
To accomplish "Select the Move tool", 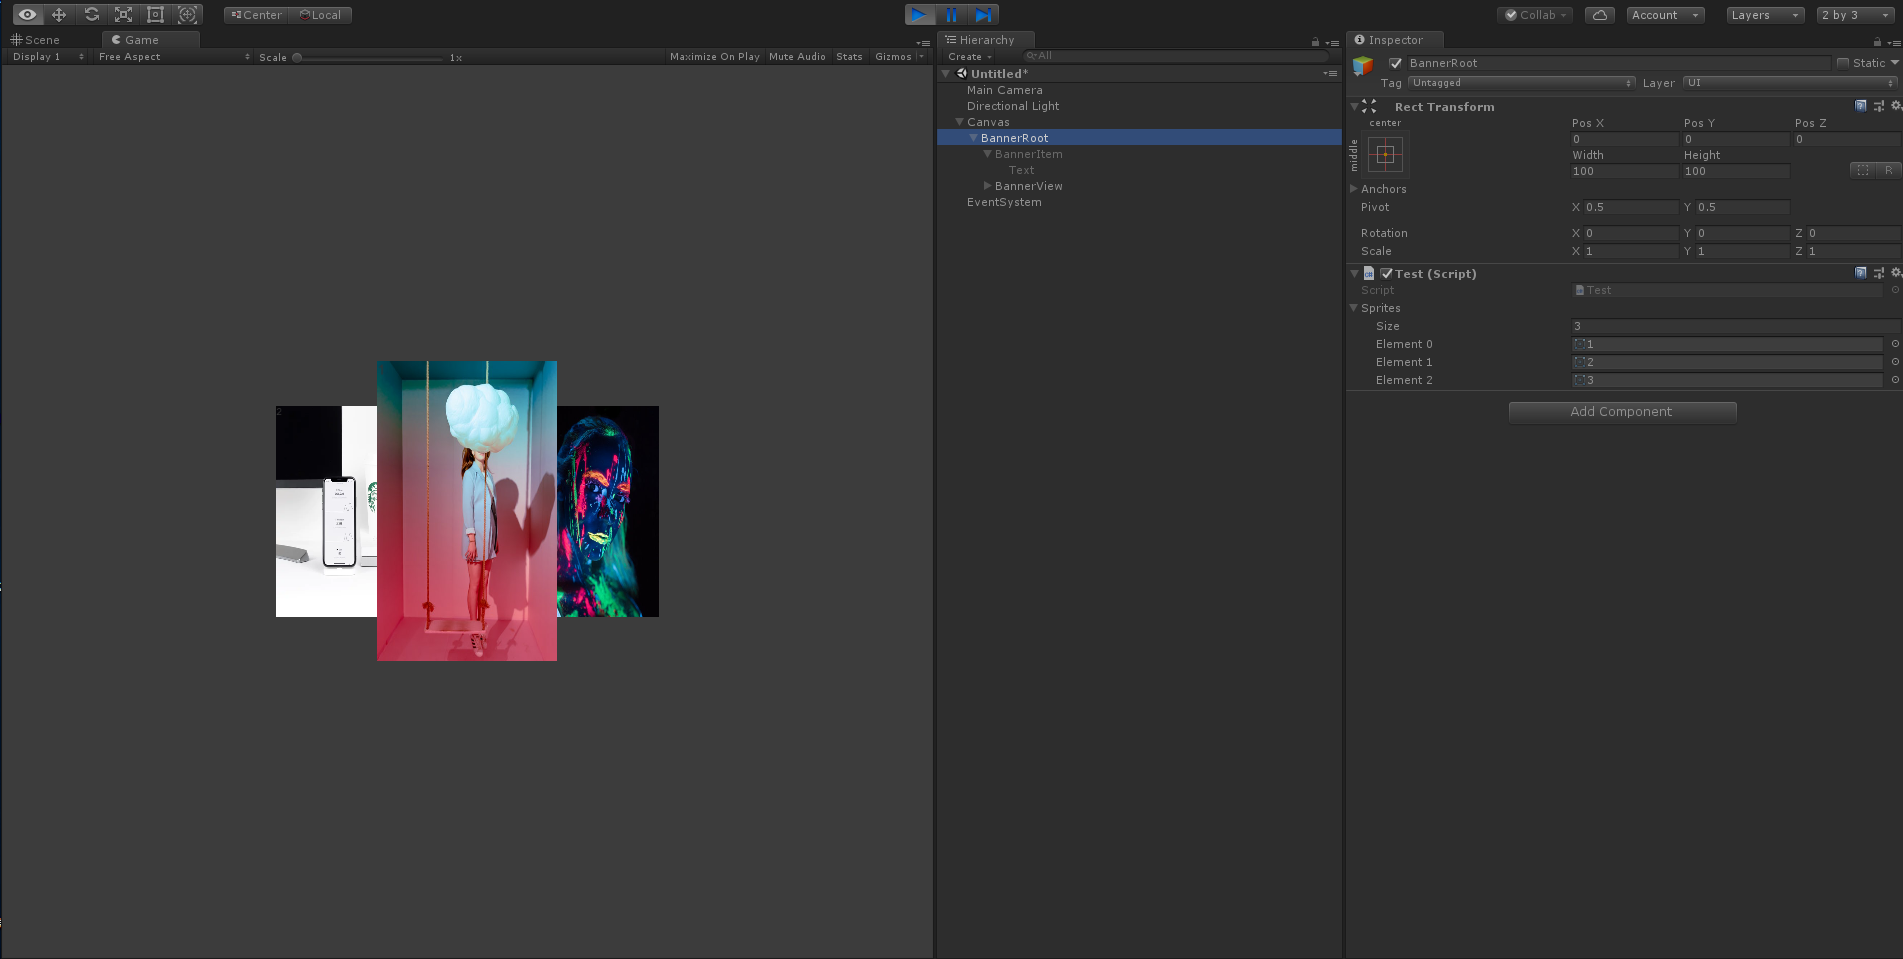I will pos(59,15).
